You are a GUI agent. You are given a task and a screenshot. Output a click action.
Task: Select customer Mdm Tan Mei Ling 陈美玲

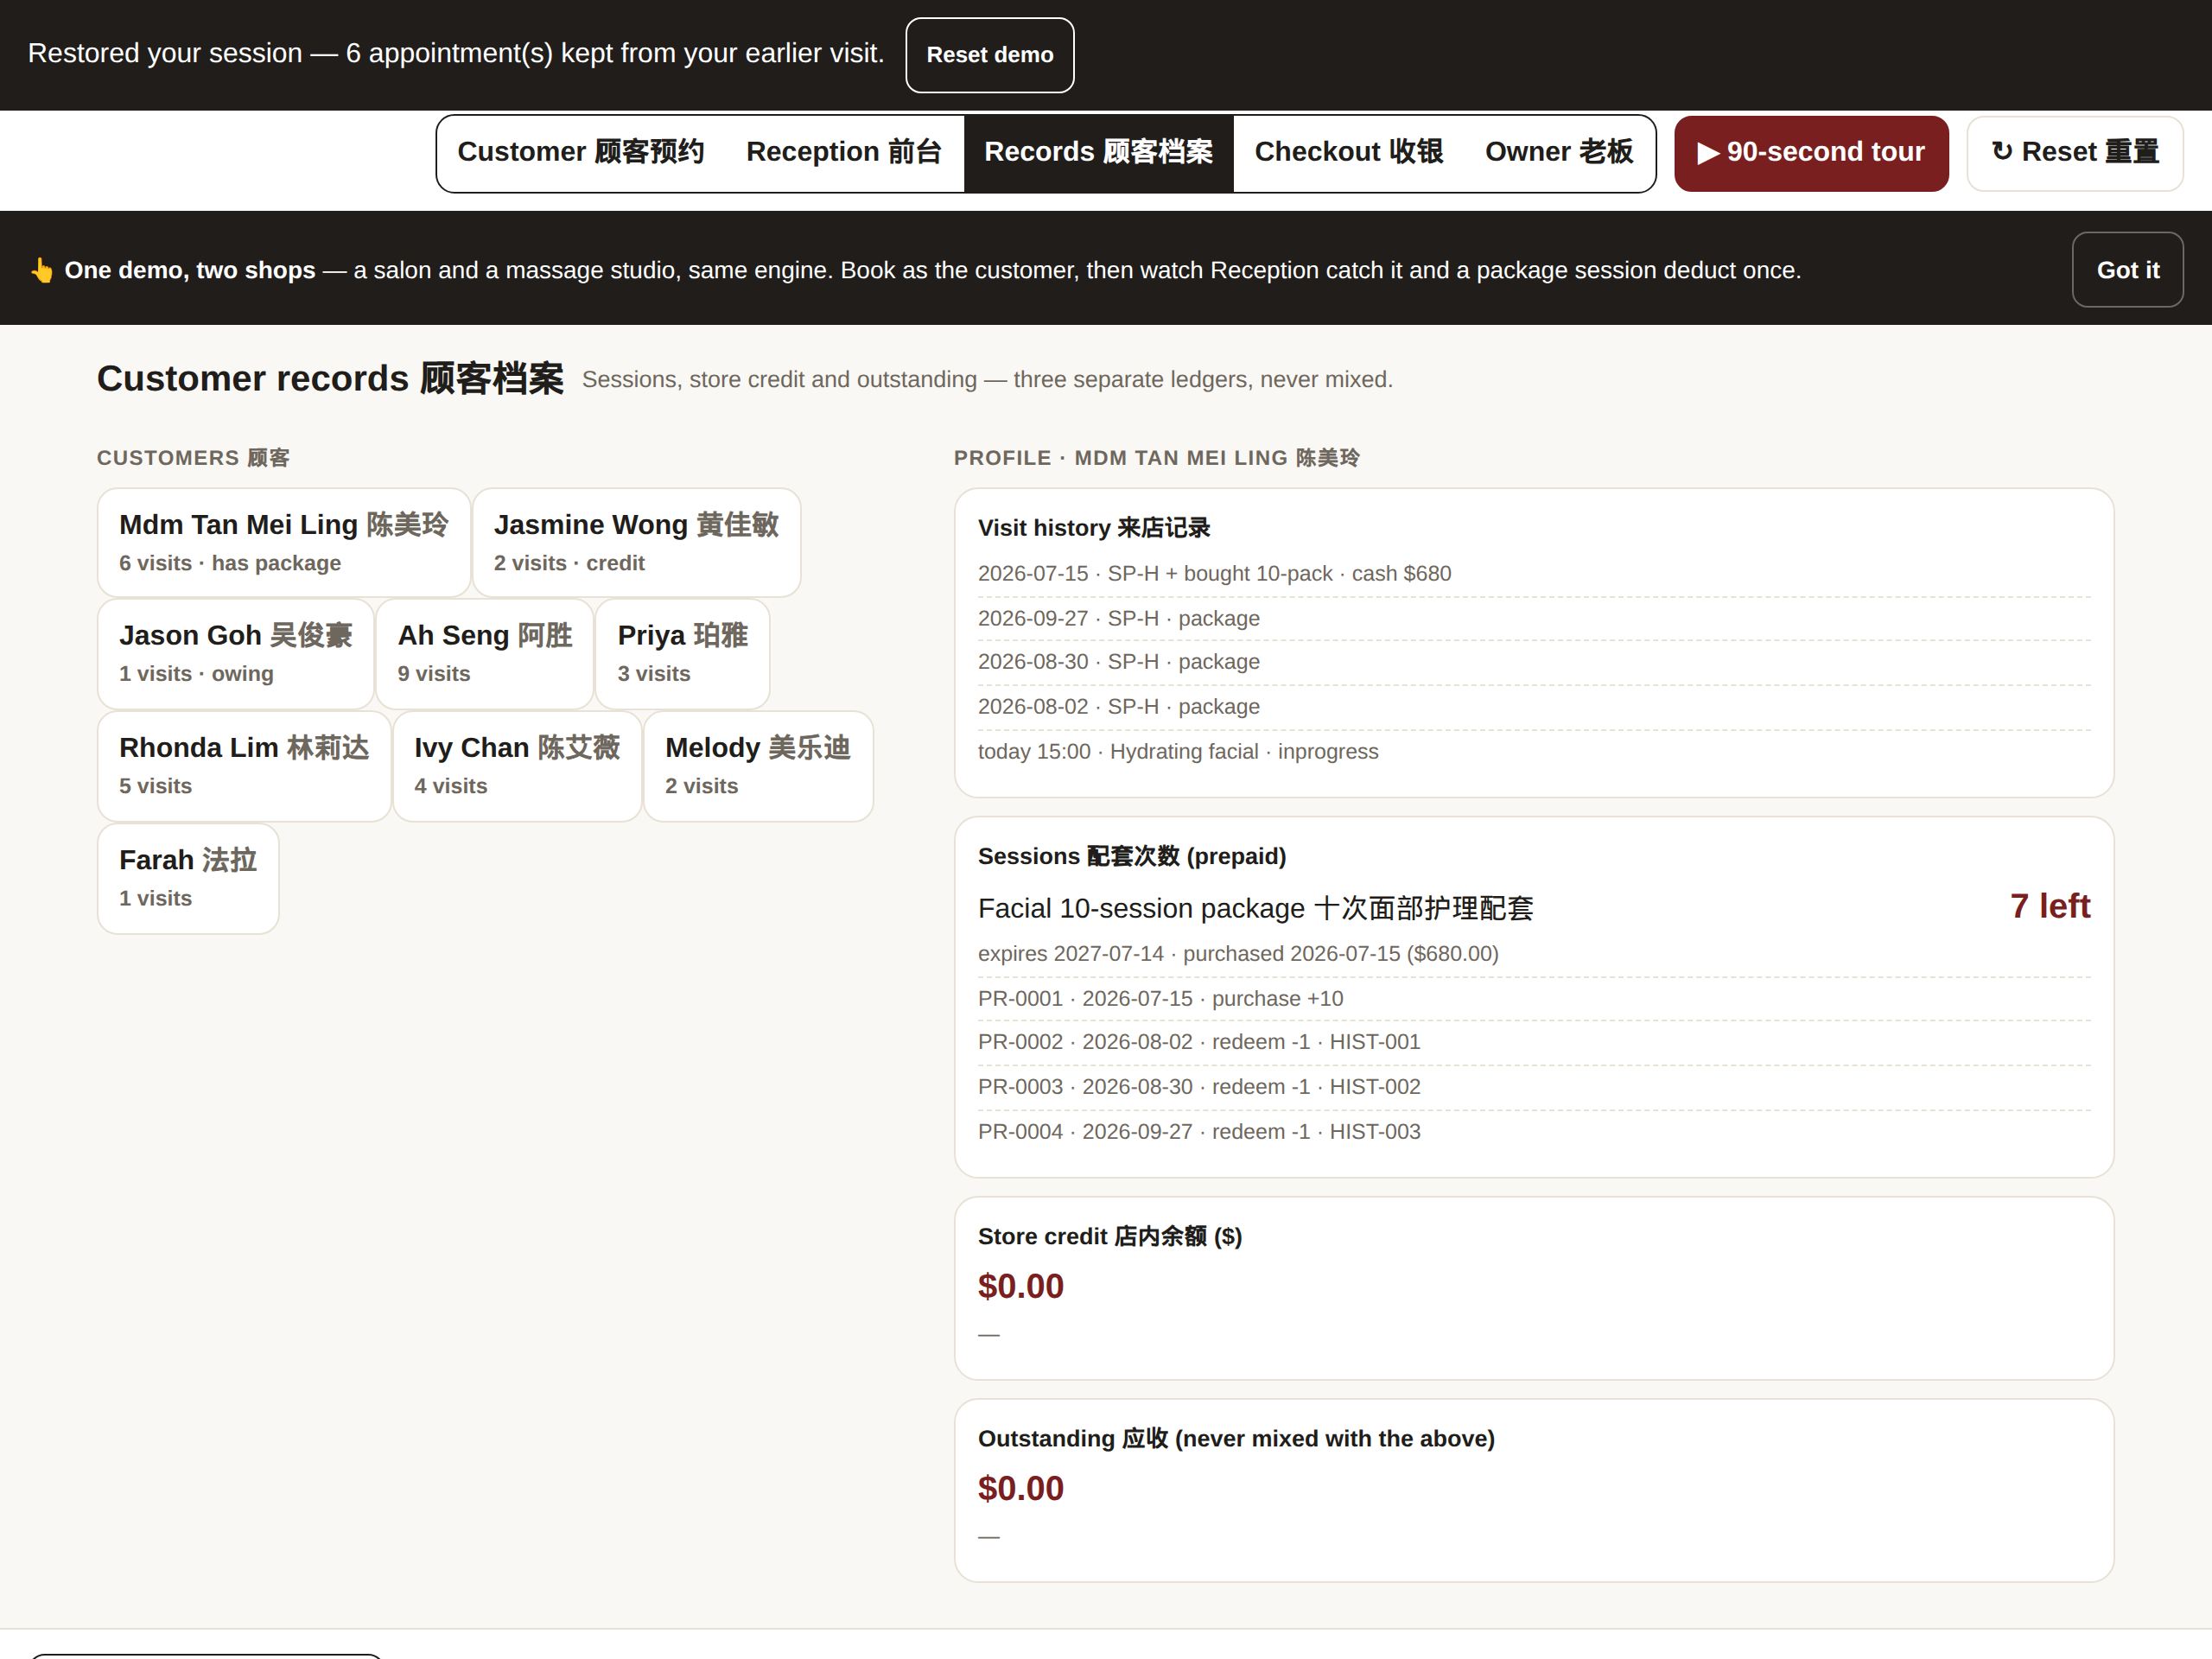[284, 542]
